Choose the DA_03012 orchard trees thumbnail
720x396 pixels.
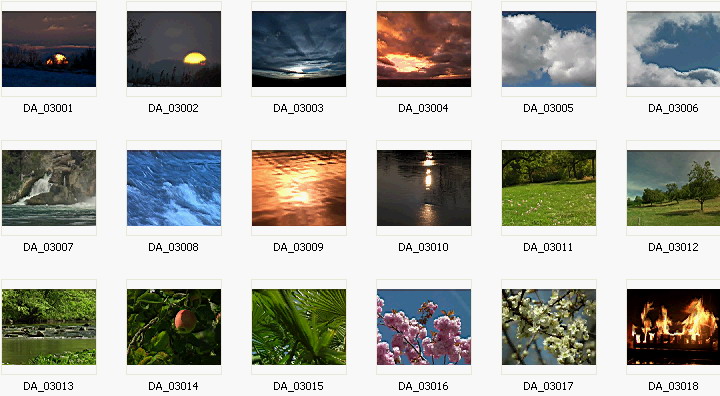click(x=673, y=188)
